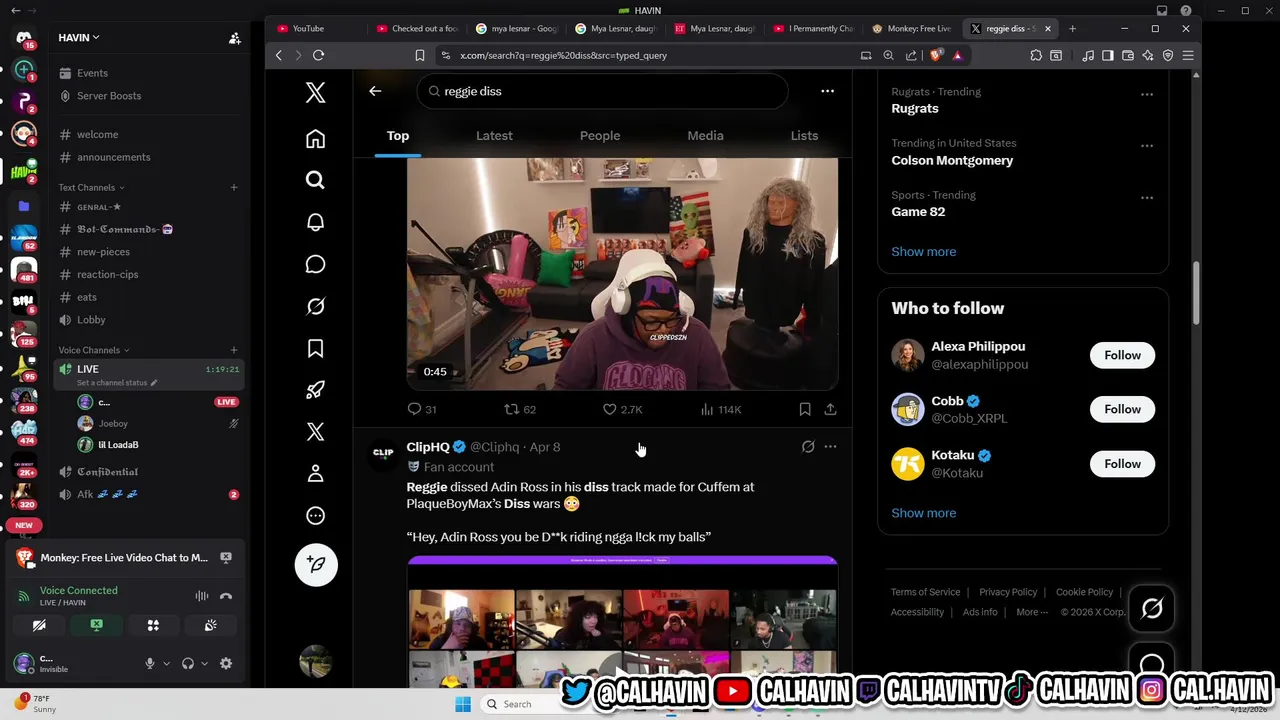Follow Alexa Philippou

click(x=1122, y=355)
